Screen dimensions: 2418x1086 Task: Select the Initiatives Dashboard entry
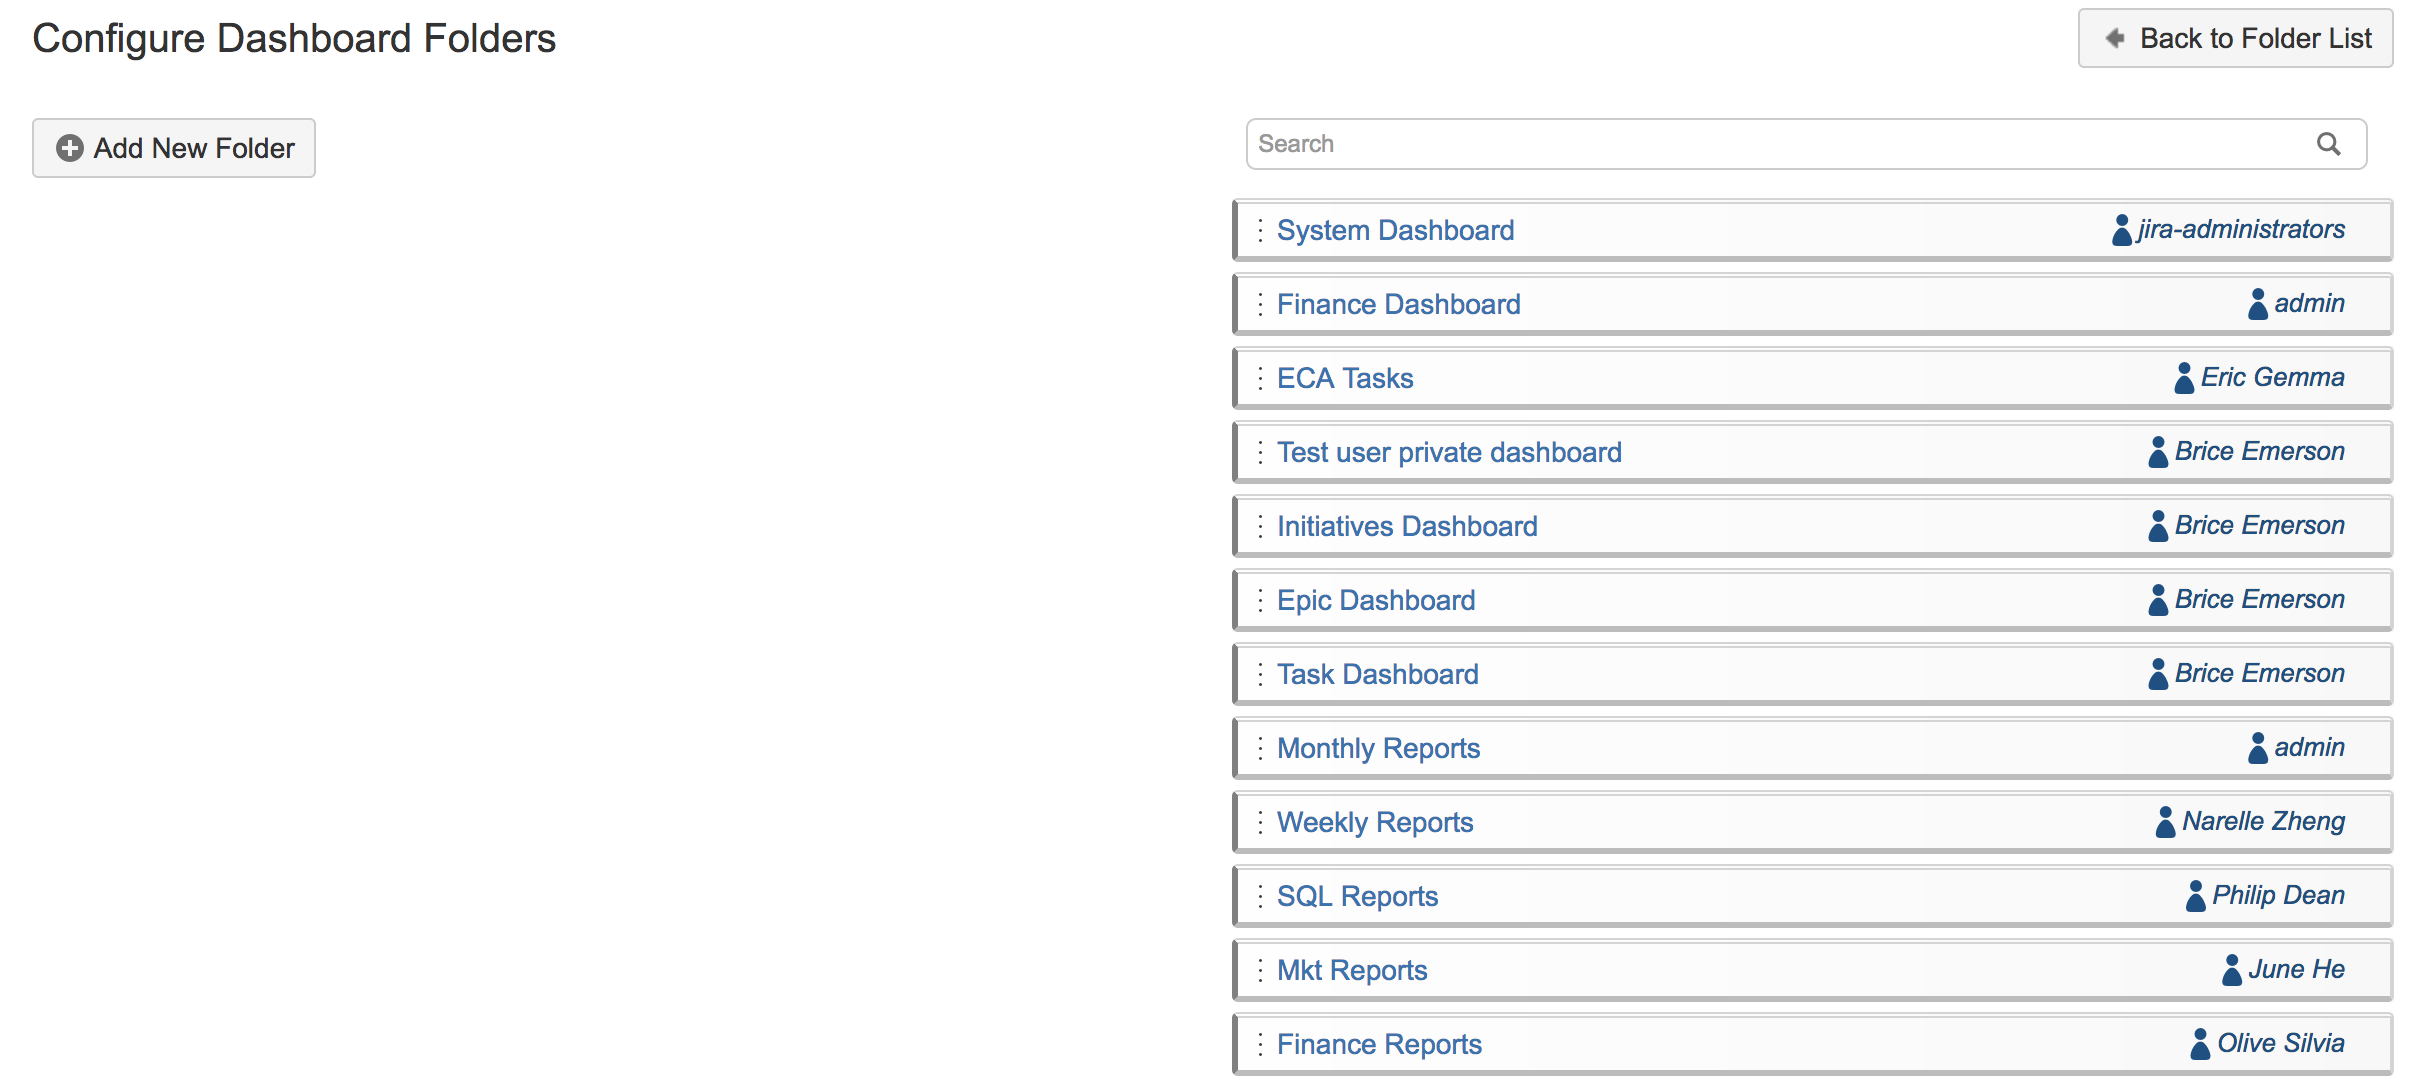1407,526
